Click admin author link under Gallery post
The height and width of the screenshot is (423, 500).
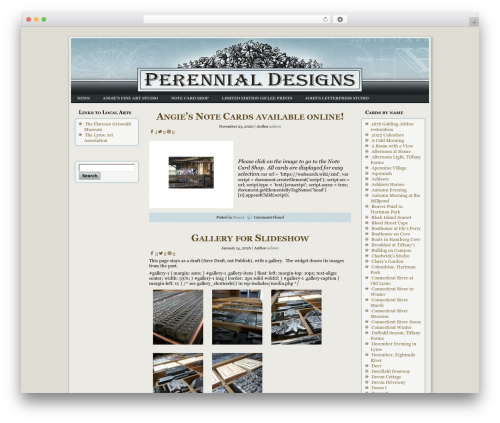[x=273, y=248]
